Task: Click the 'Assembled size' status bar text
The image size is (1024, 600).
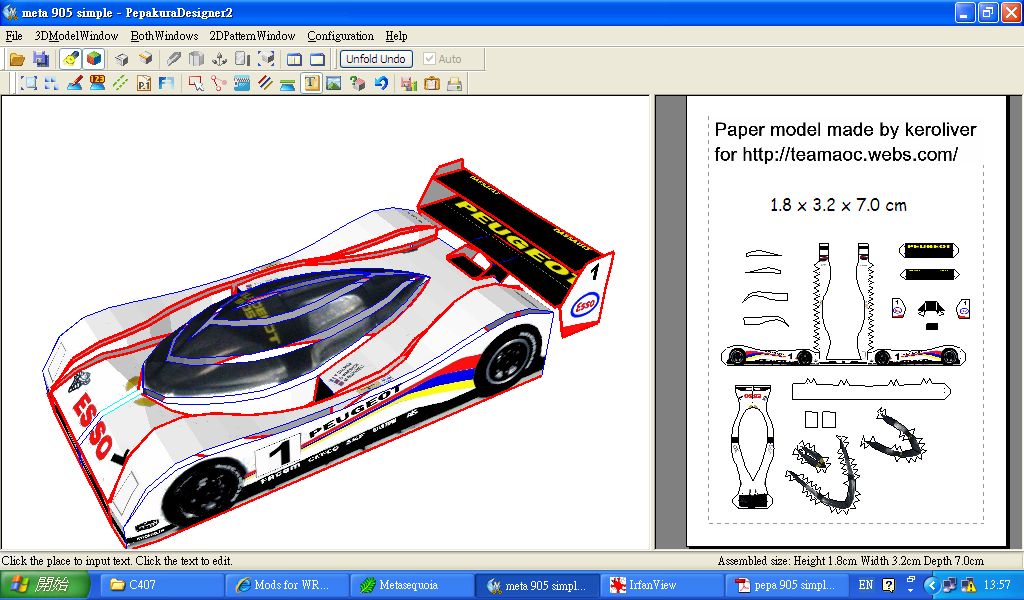Action: [x=850, y=561]
